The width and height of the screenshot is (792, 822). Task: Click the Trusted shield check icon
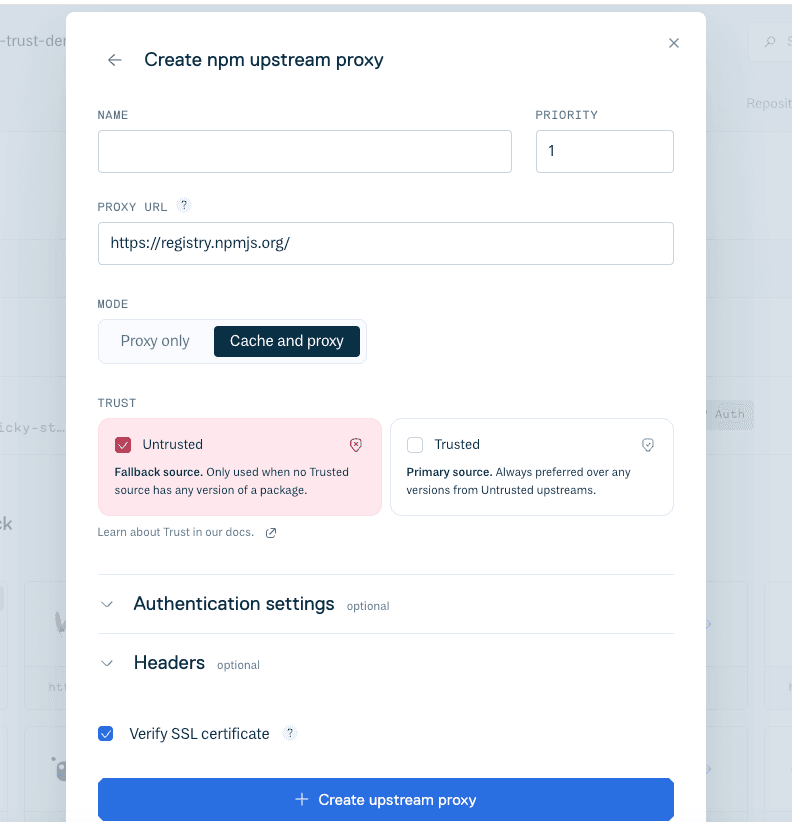point(648,445)
